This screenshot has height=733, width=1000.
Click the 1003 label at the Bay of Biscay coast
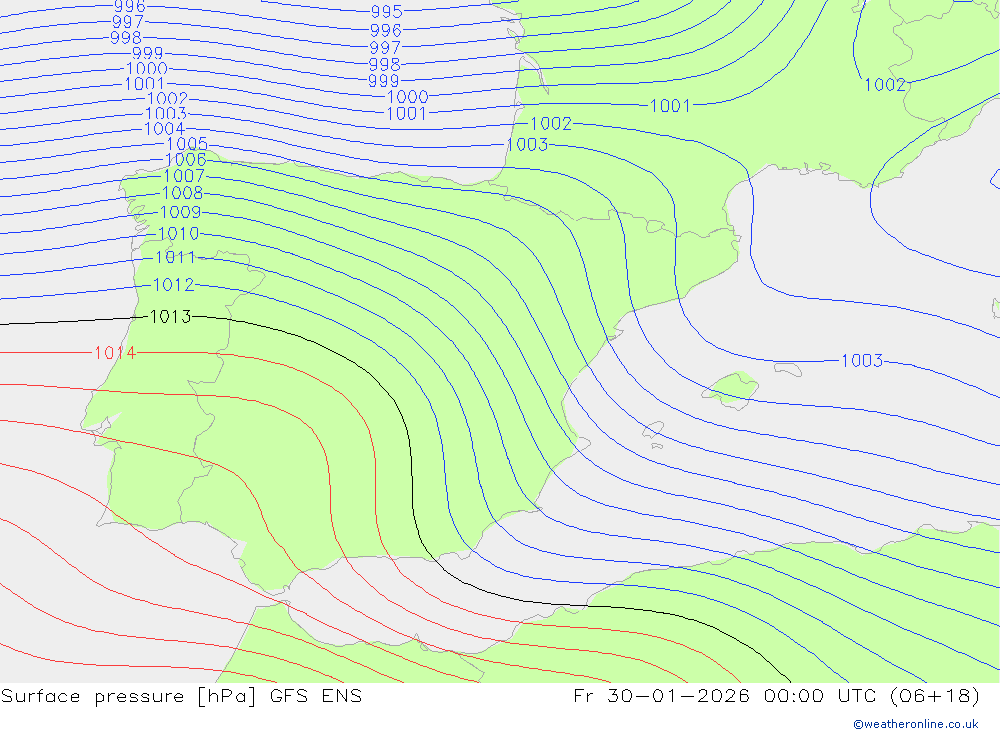pyautogui.click(x=527, y=144)
